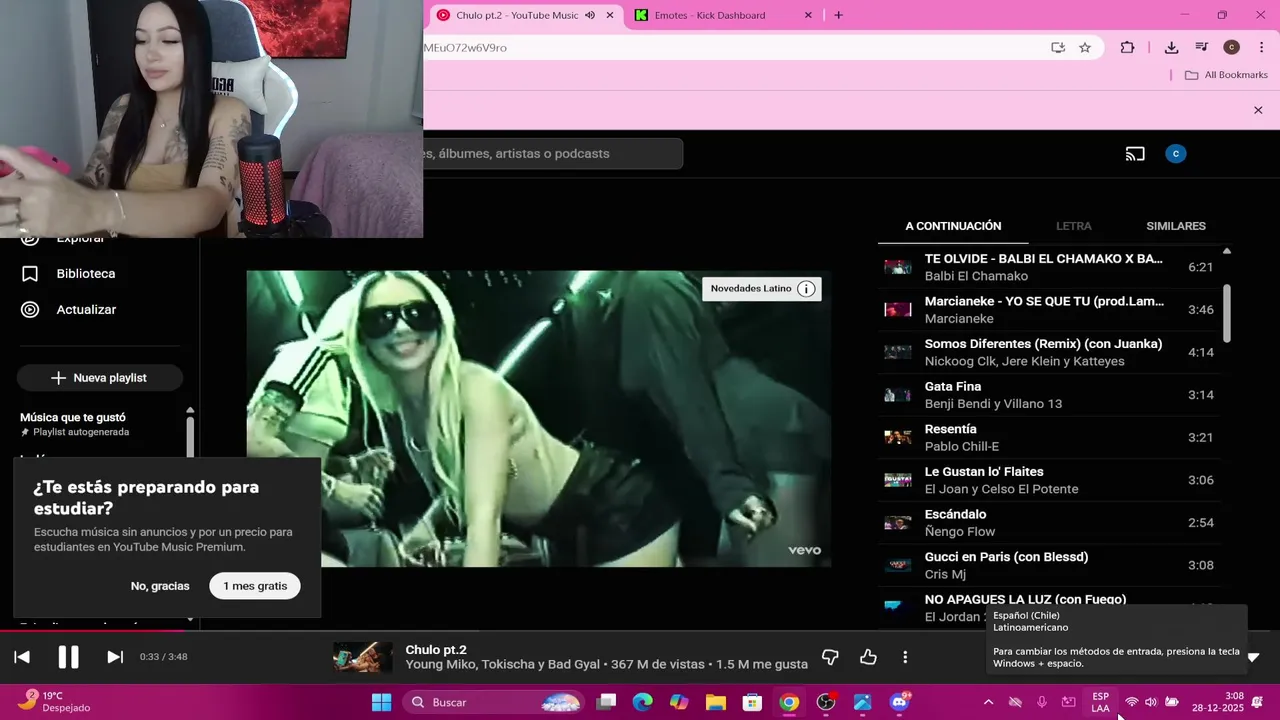Close the Kick Dashboard browser tab
This screenshot has height=720, width=1280.
coord(808,15)
